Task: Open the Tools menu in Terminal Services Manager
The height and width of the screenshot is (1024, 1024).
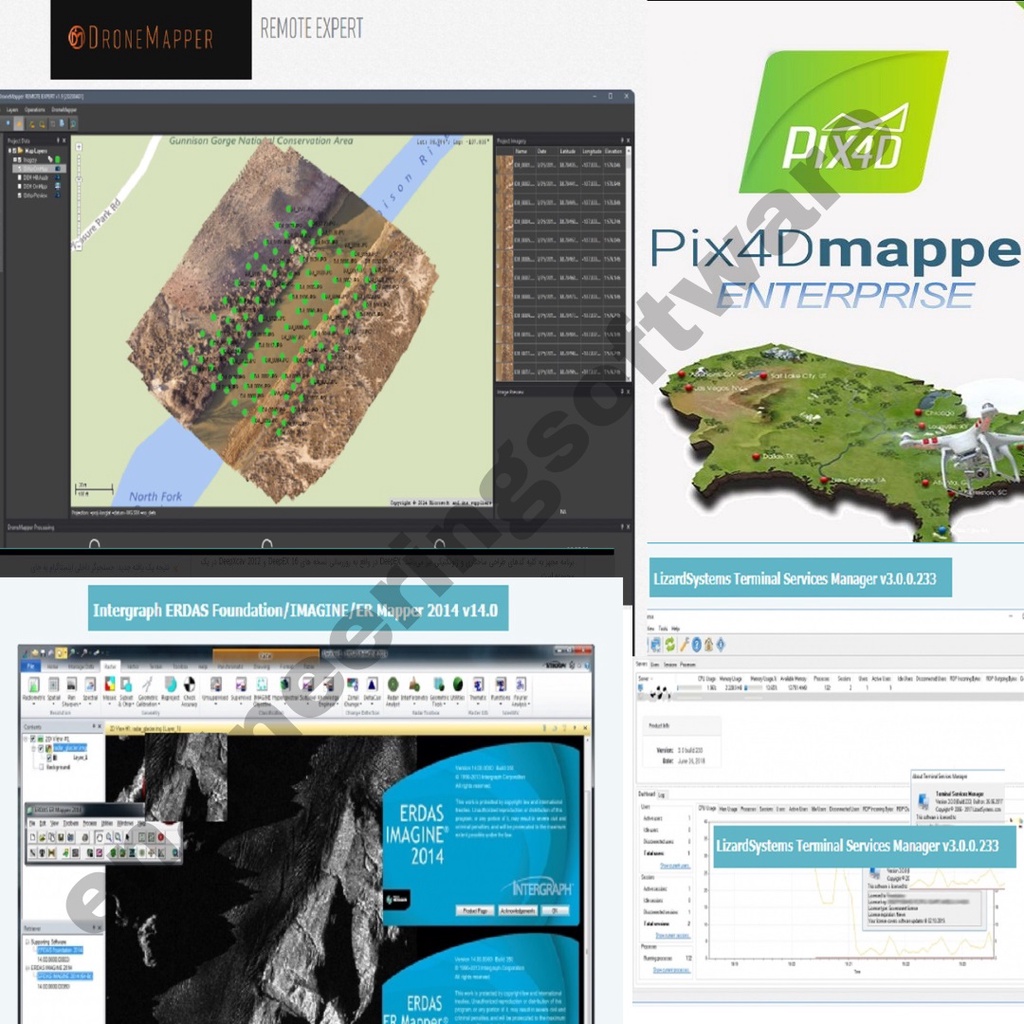Action: click(663, 629)
